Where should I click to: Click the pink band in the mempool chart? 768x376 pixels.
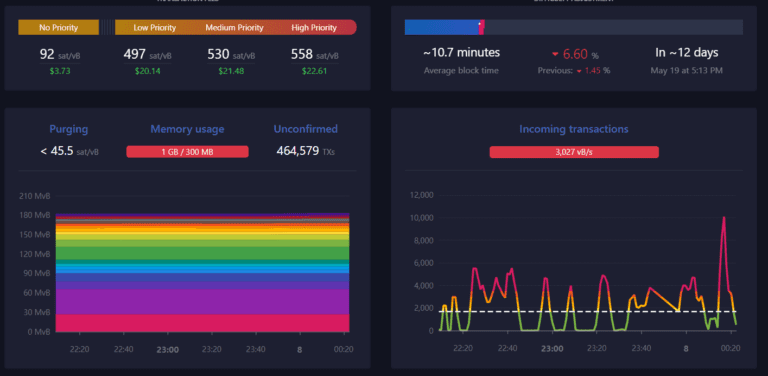point(202,323)
